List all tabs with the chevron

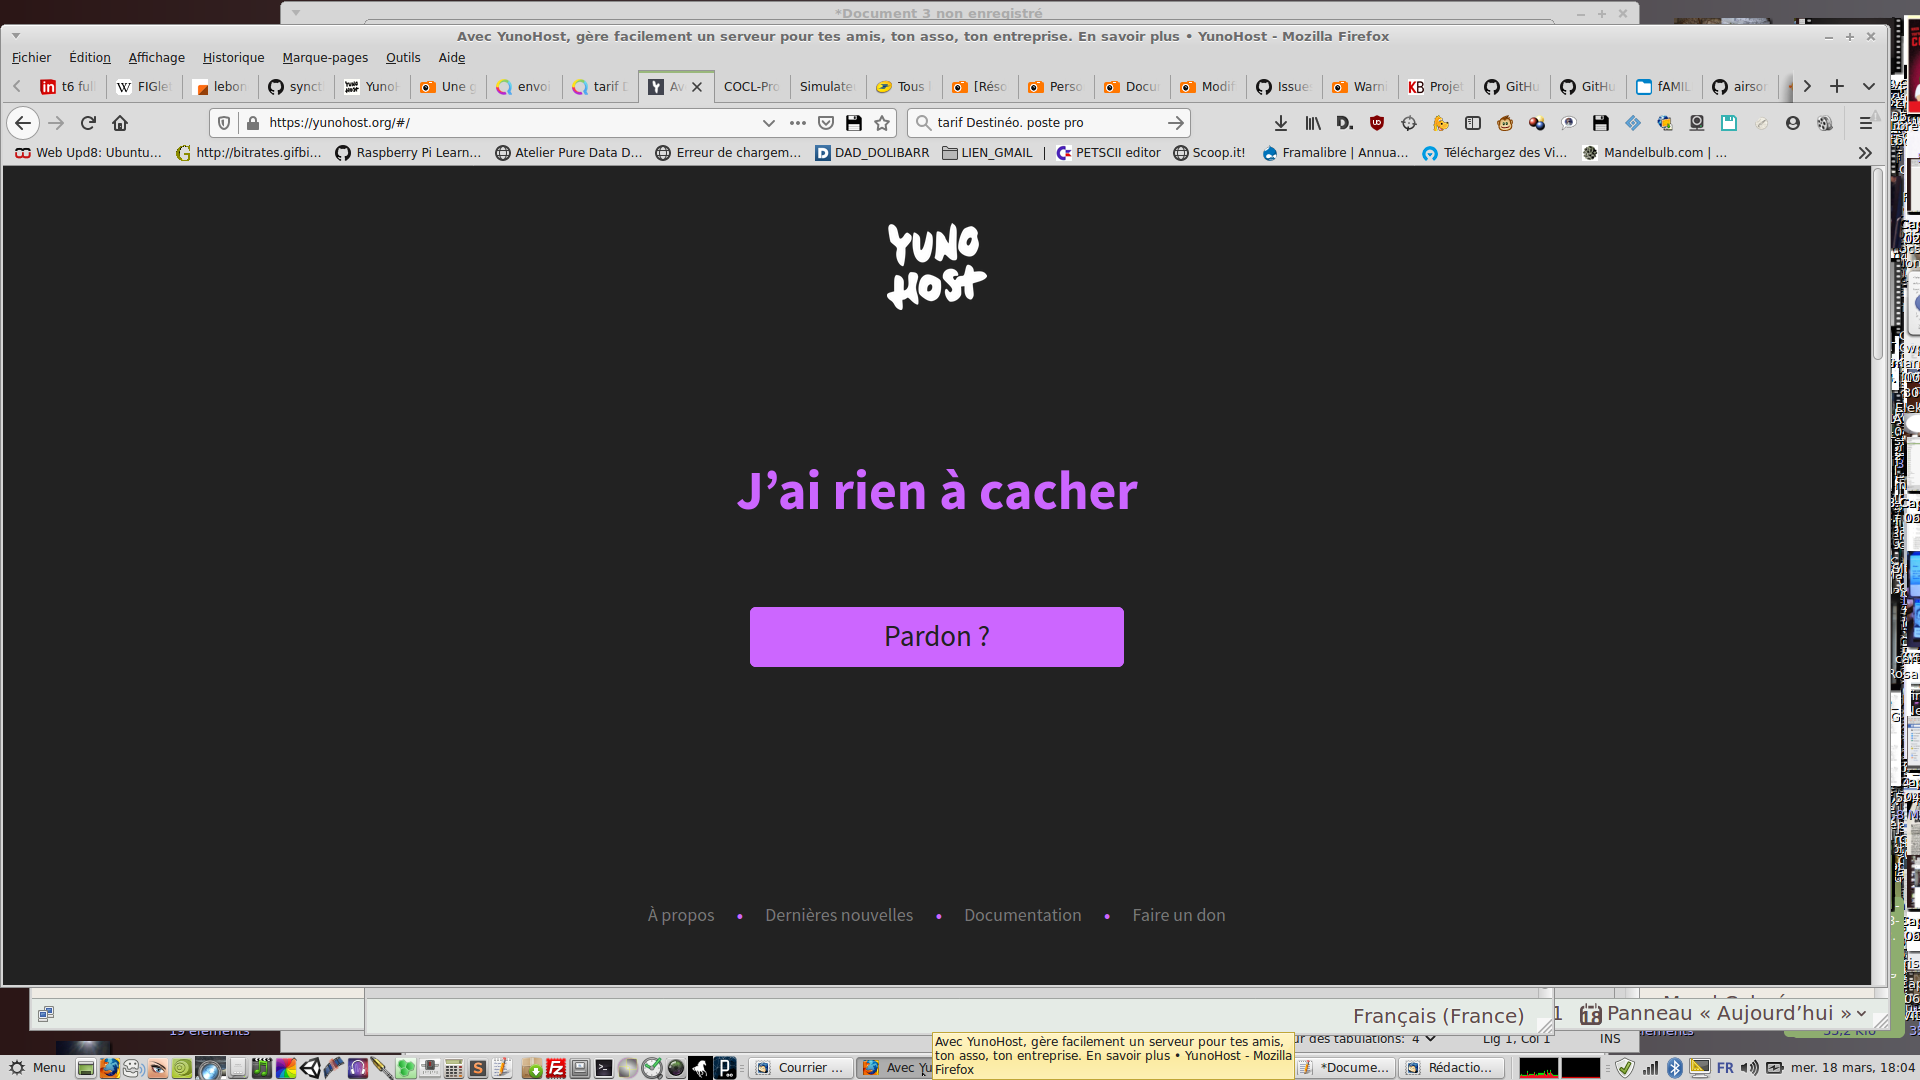[1868, 87]
